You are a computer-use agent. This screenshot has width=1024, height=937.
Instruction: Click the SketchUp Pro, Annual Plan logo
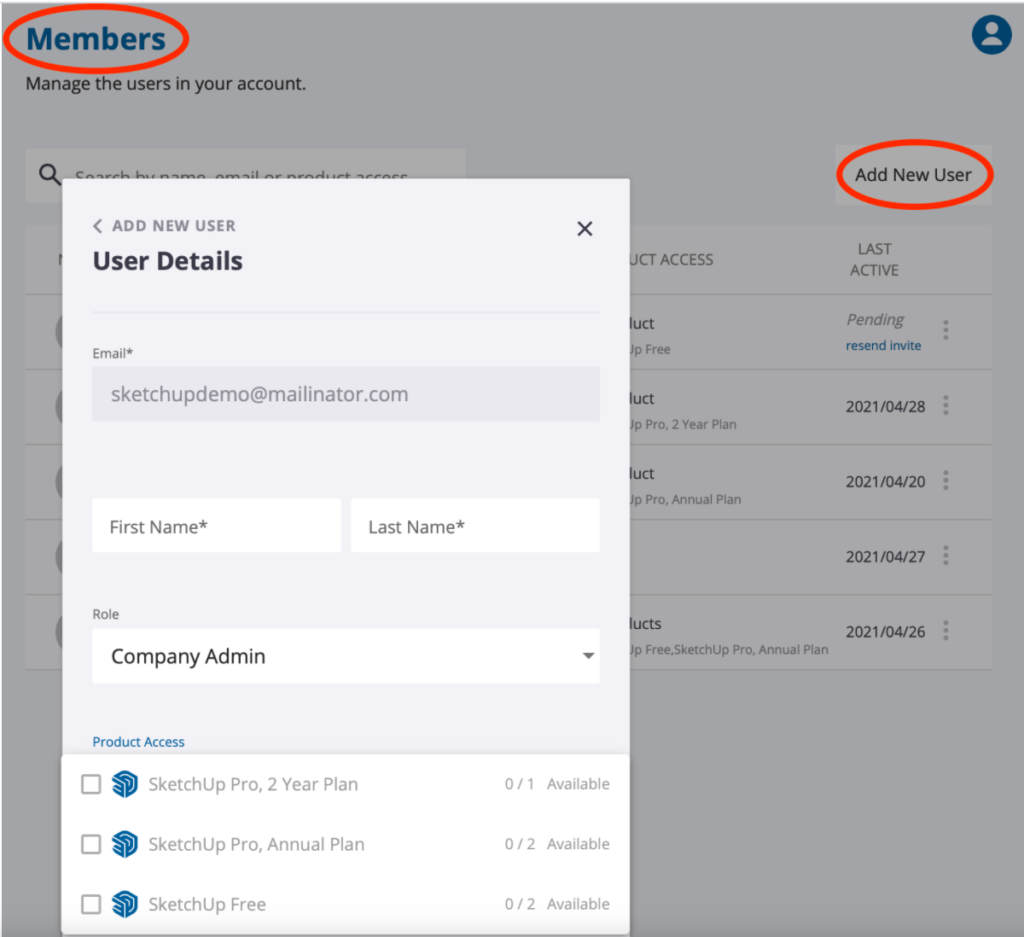click(x=125, y=844)
